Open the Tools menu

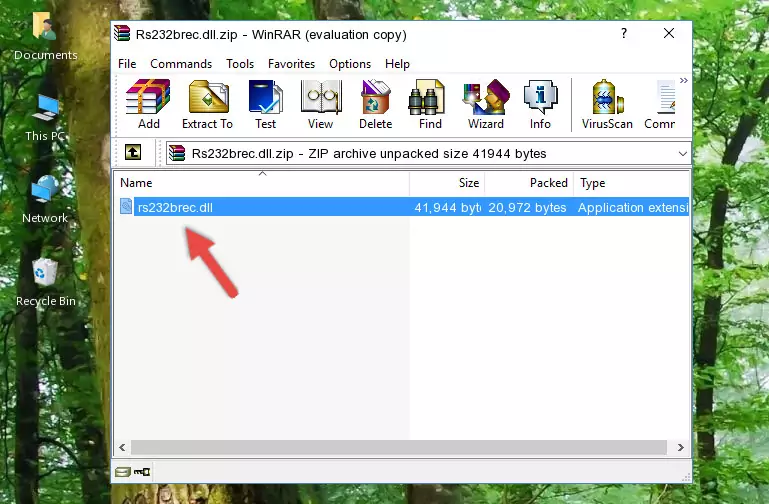click(240, 64)
